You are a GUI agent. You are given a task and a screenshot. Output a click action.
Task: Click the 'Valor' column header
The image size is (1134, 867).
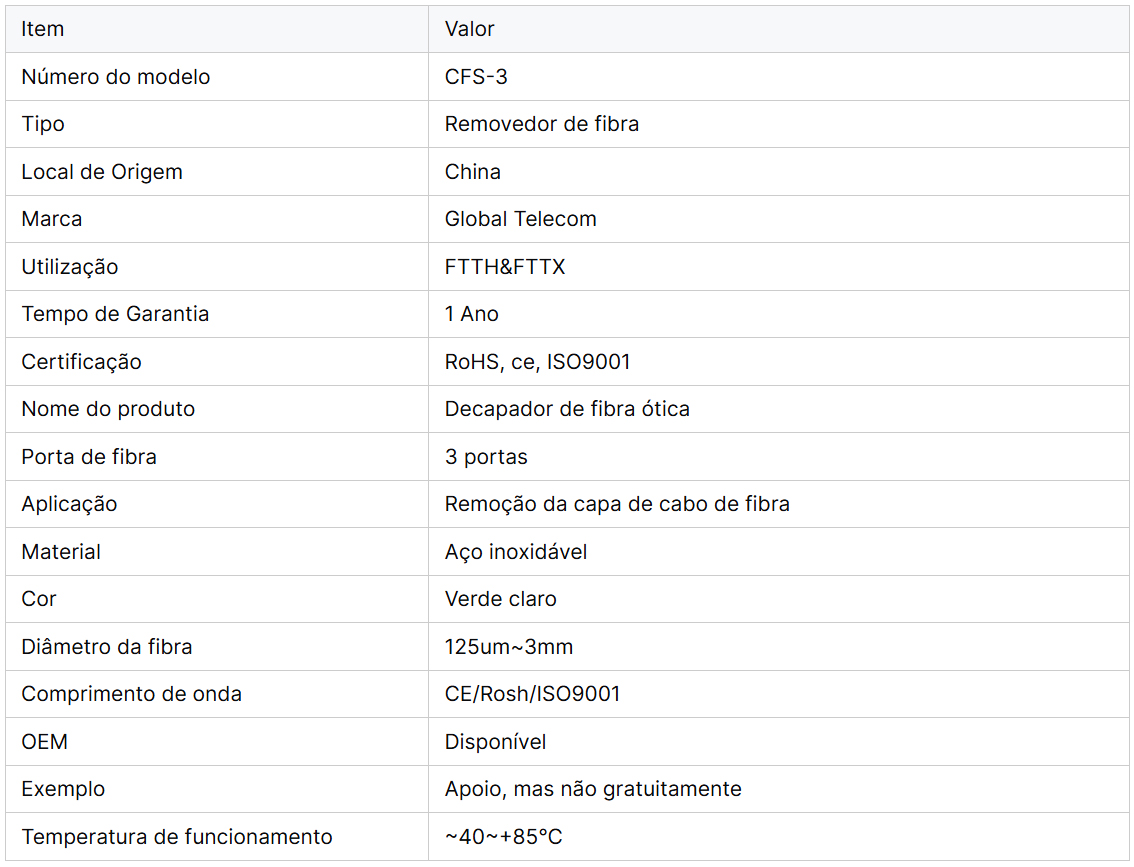[470, 29]
